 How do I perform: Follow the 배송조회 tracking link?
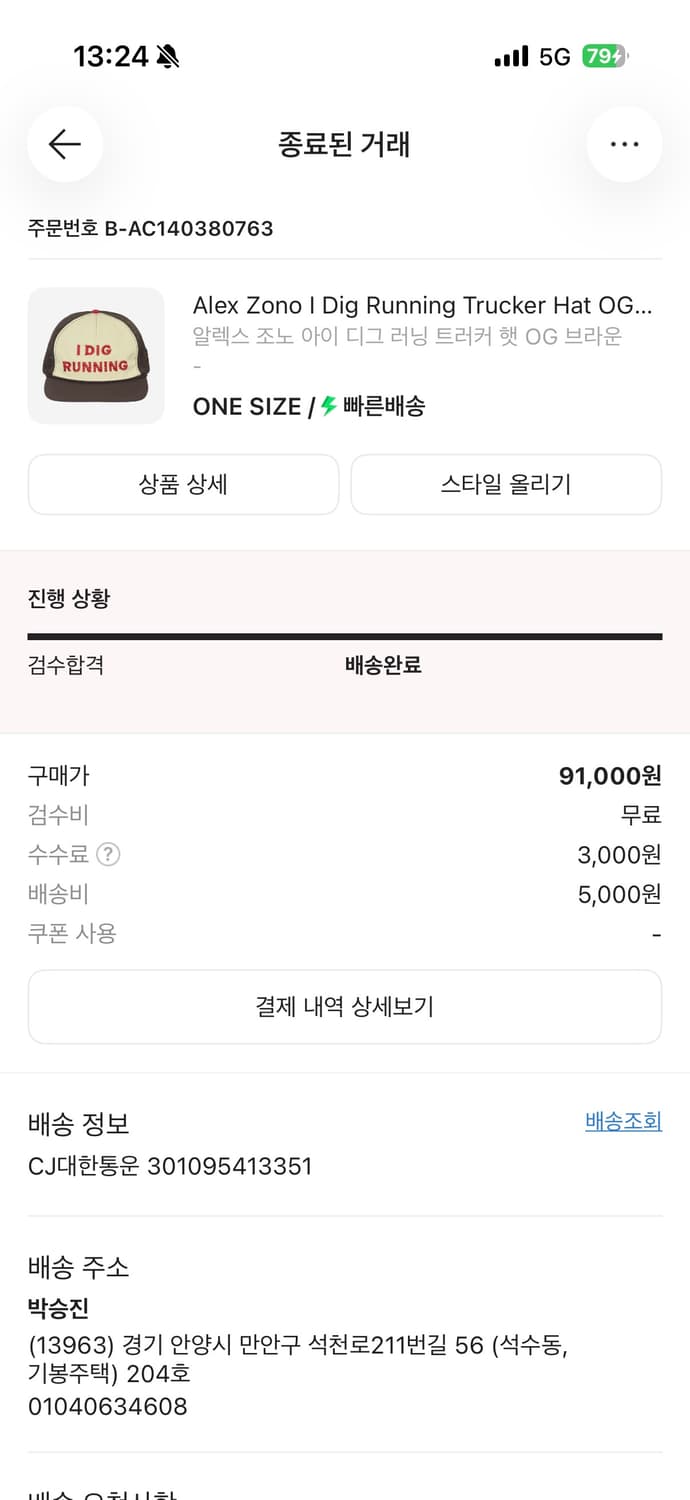[x=623, y=1121]
